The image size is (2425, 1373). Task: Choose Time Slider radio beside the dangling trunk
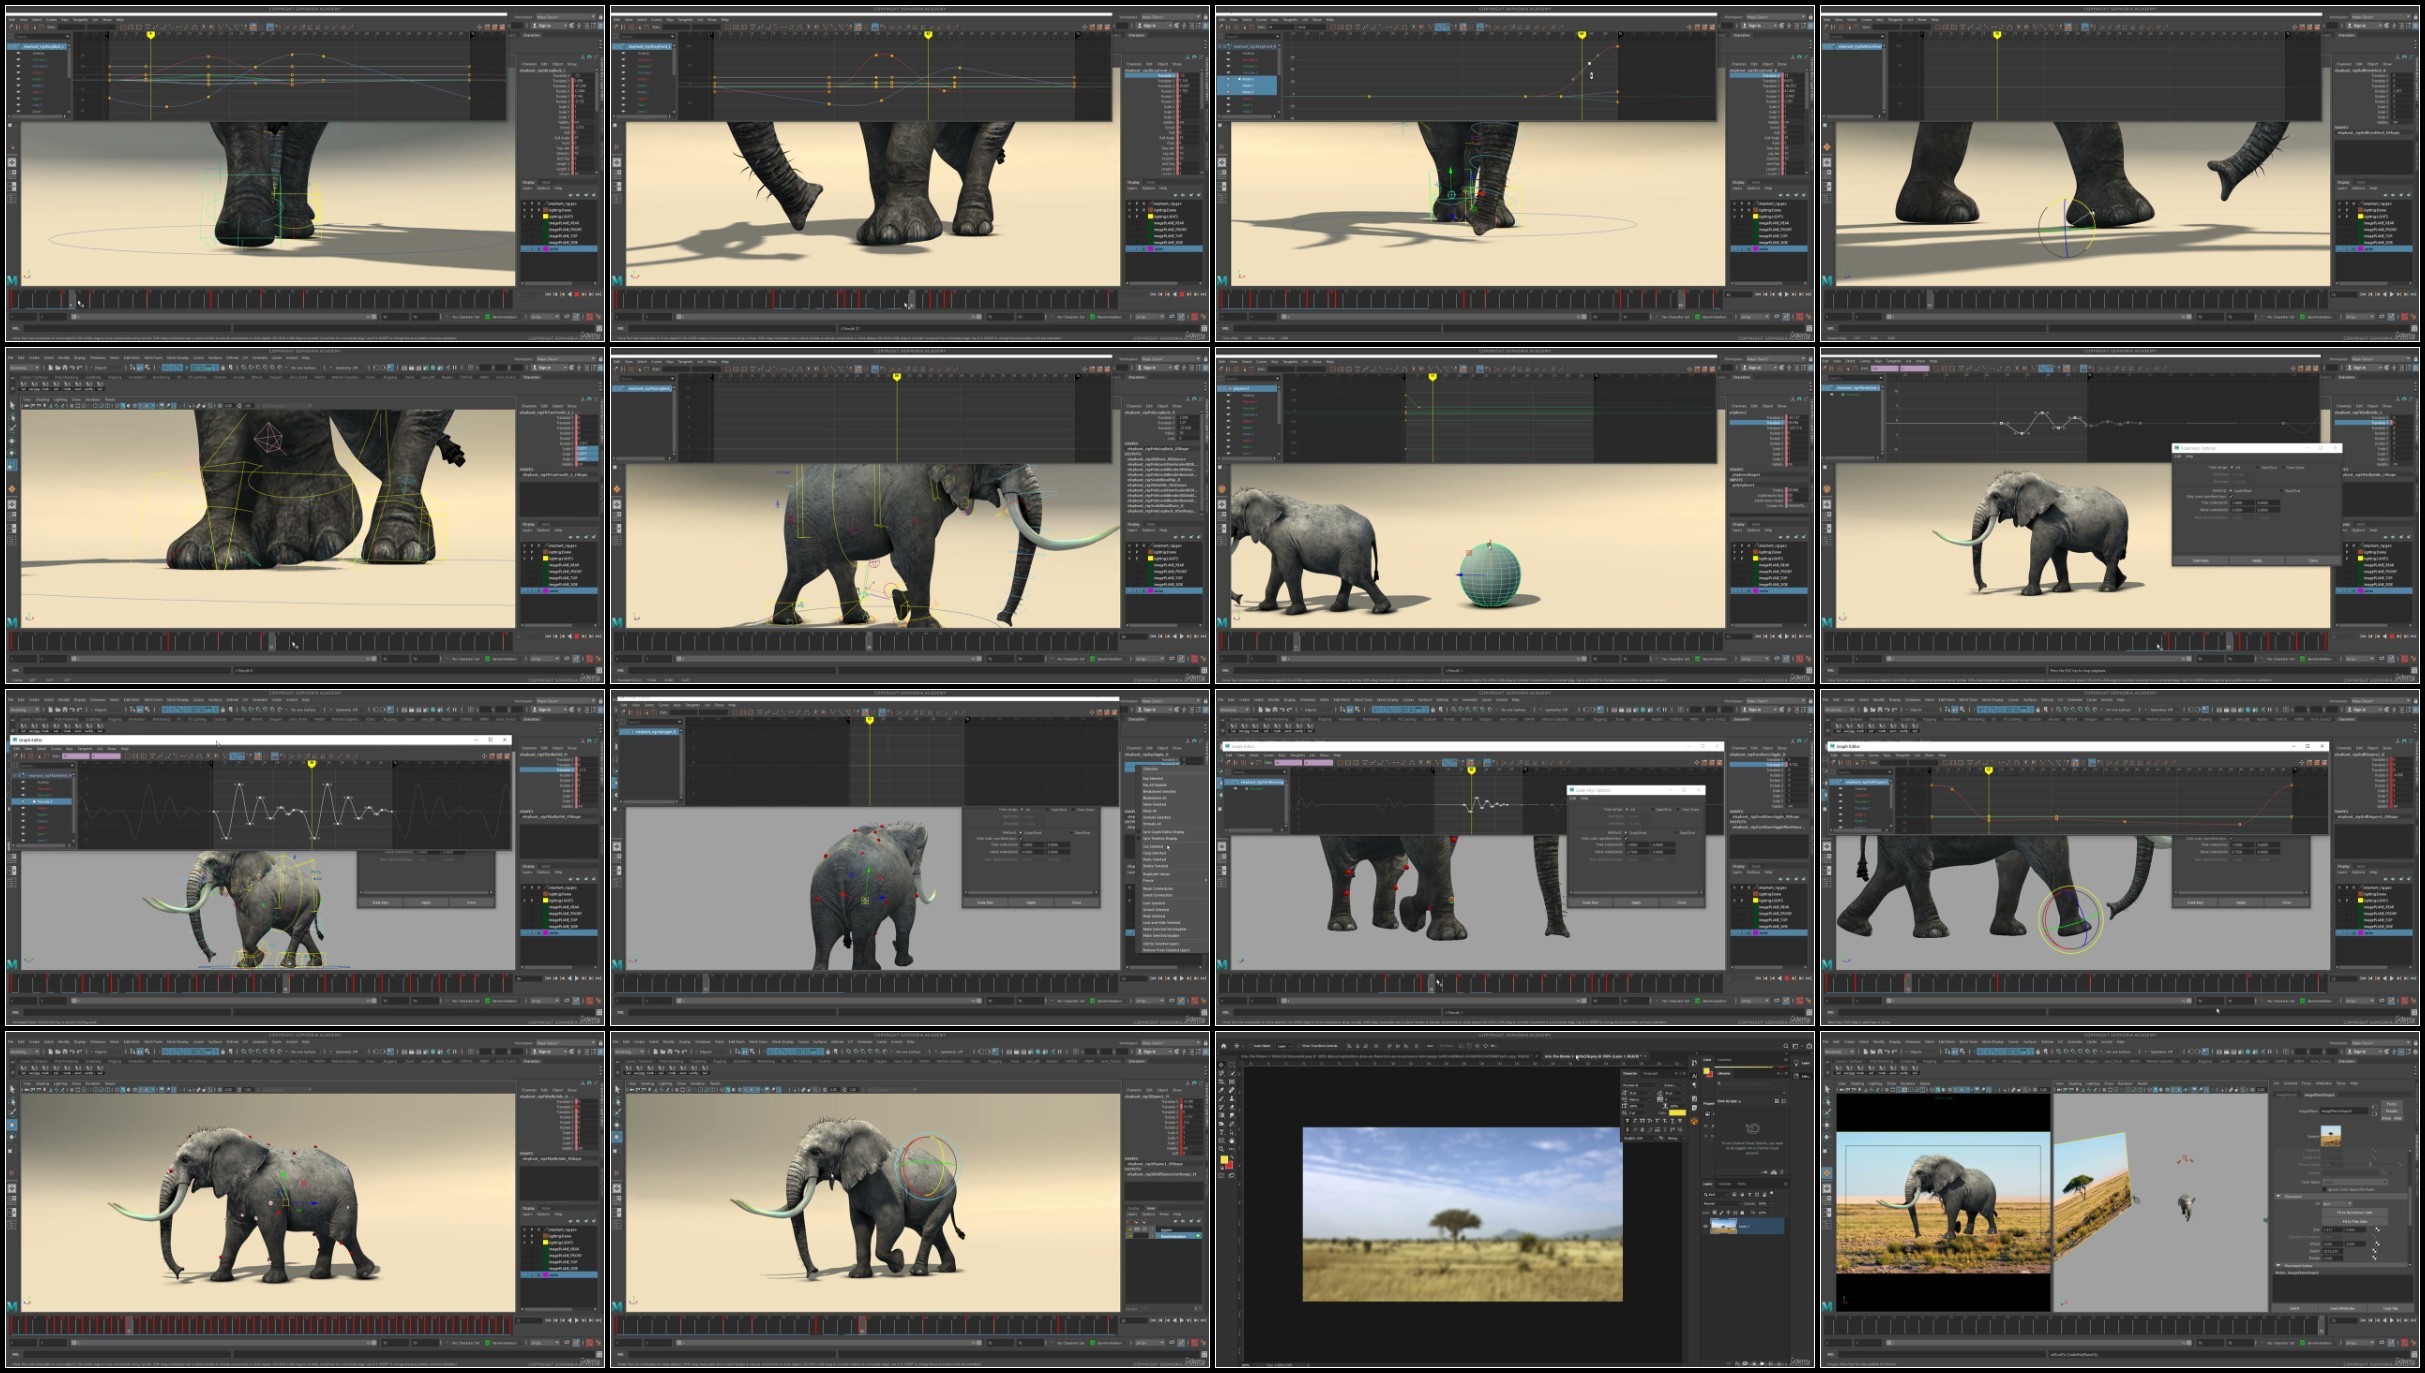point(1678,809)
